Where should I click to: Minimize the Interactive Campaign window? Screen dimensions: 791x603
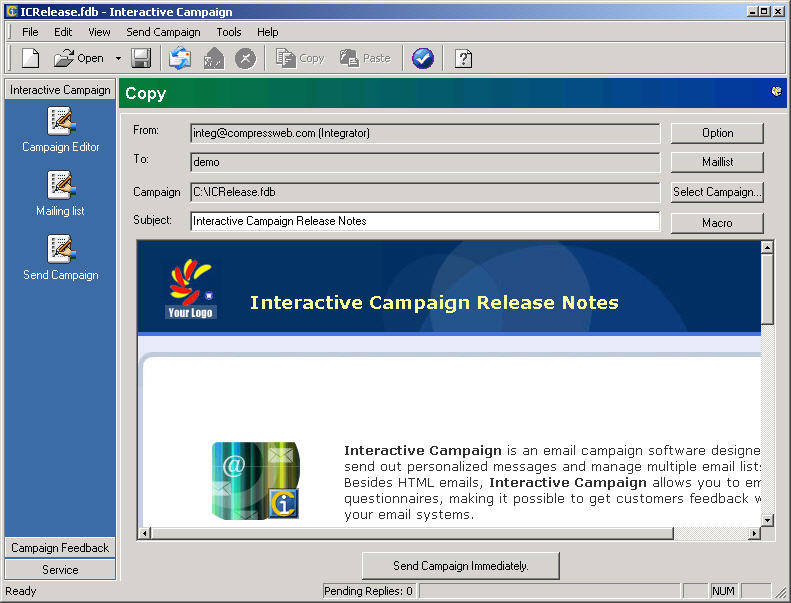753,11
